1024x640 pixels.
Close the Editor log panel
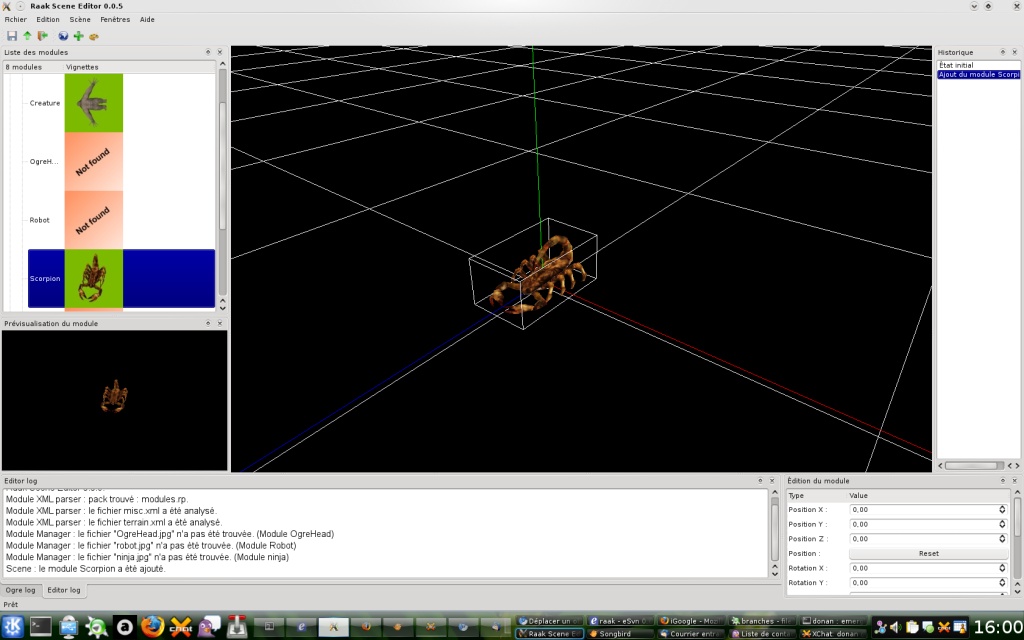[x=772, y=481]
